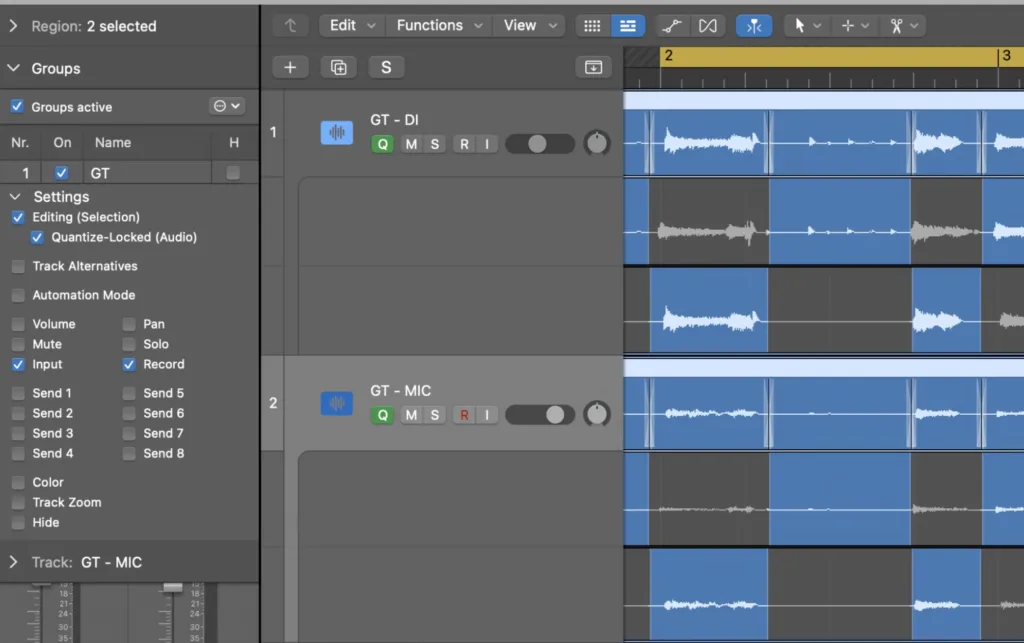Enable Automation Mode checkbox
Image resolution: width=1024 pixels, height=643 pixels.
click(18, 295)
